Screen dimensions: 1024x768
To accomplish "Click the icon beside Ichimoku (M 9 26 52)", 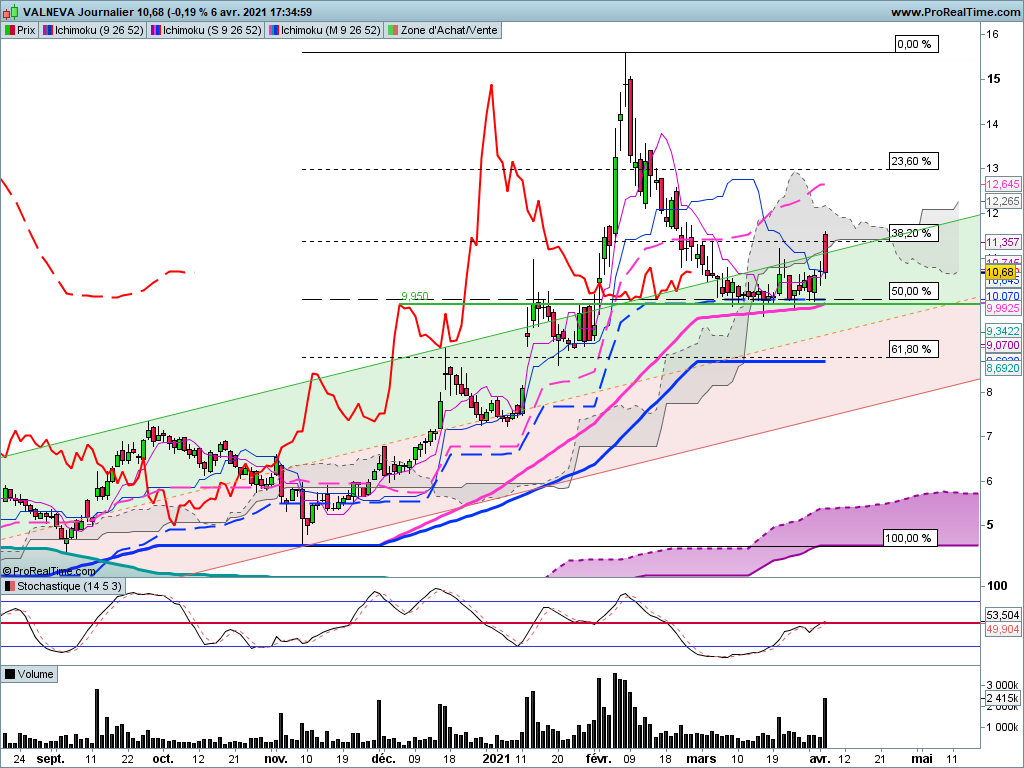I will coord(274,30).
